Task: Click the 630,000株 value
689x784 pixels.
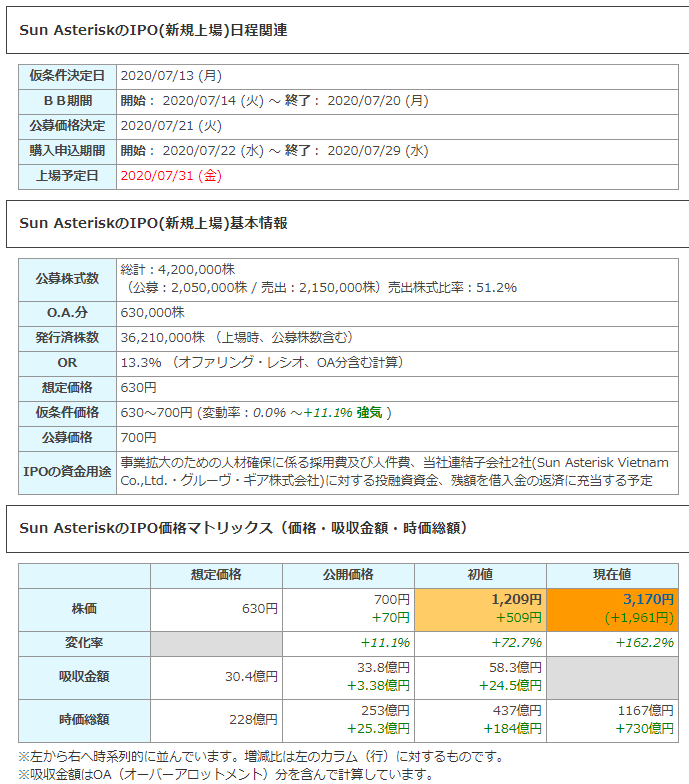Action: click(152, 313)
